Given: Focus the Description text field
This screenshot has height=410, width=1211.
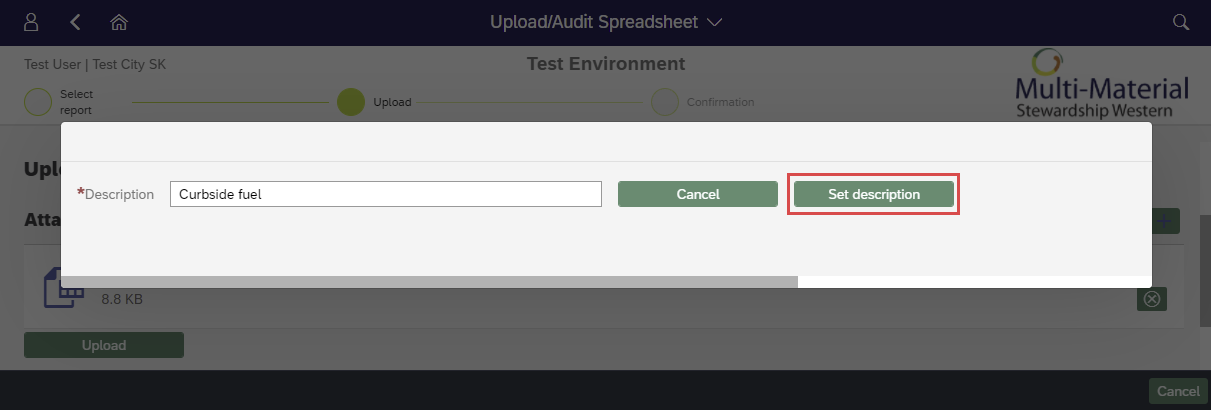Looking at the screenshot, I should point(386,194).
